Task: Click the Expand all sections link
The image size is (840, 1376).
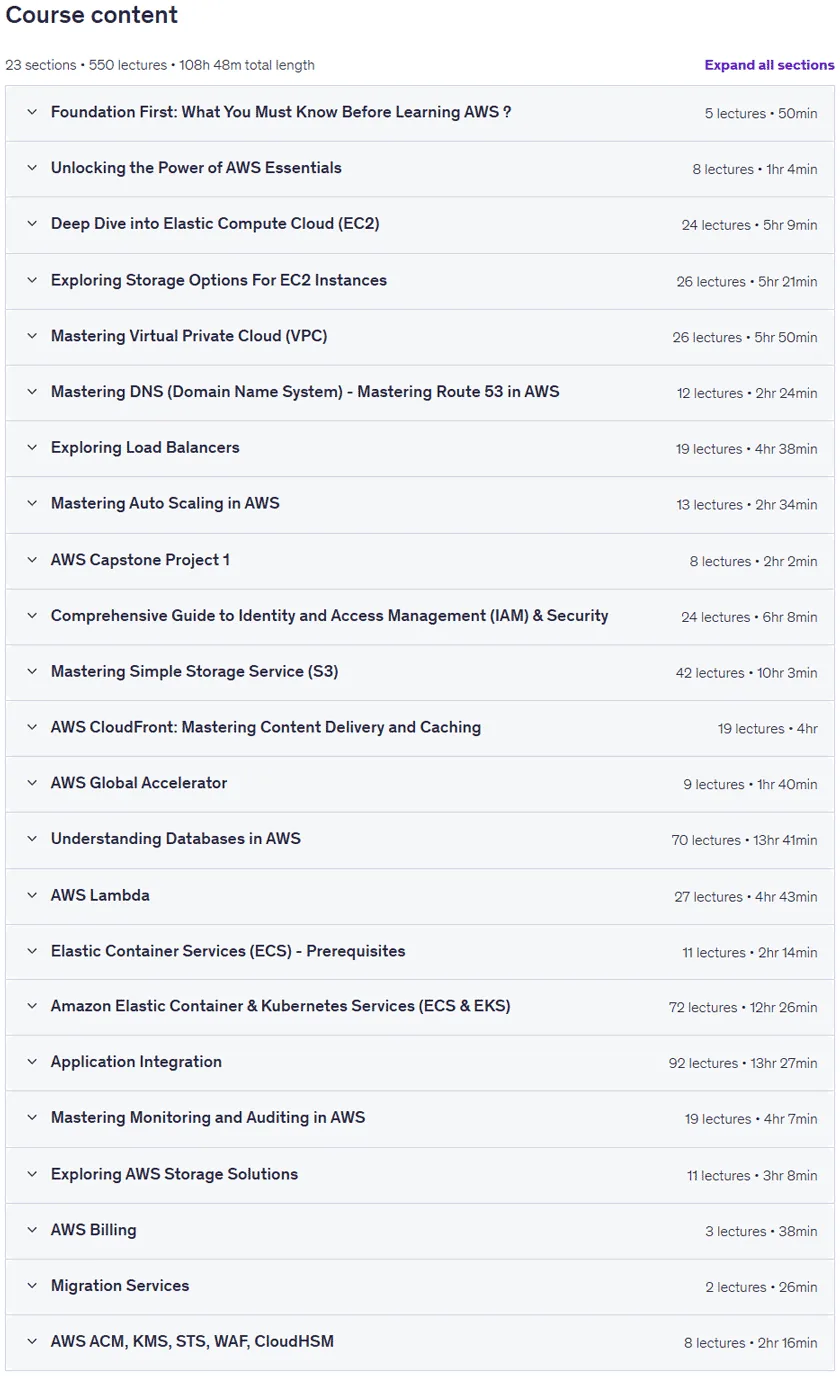Action: [x=769, y=65]
